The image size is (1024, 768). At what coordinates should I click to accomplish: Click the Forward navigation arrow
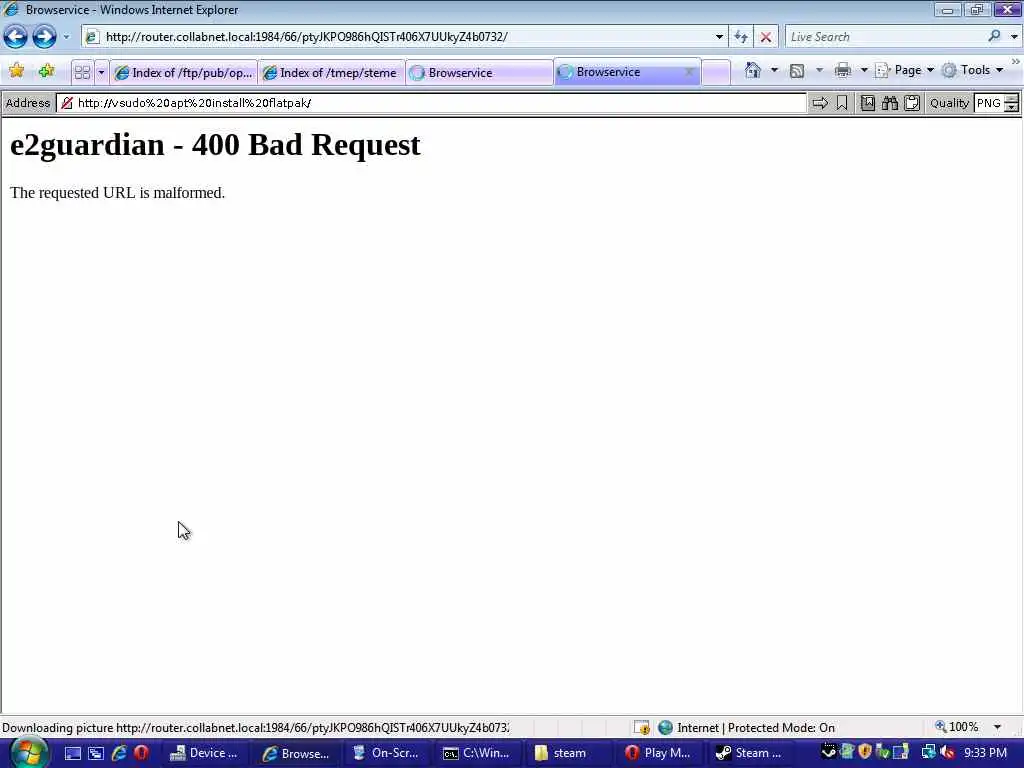44,37
